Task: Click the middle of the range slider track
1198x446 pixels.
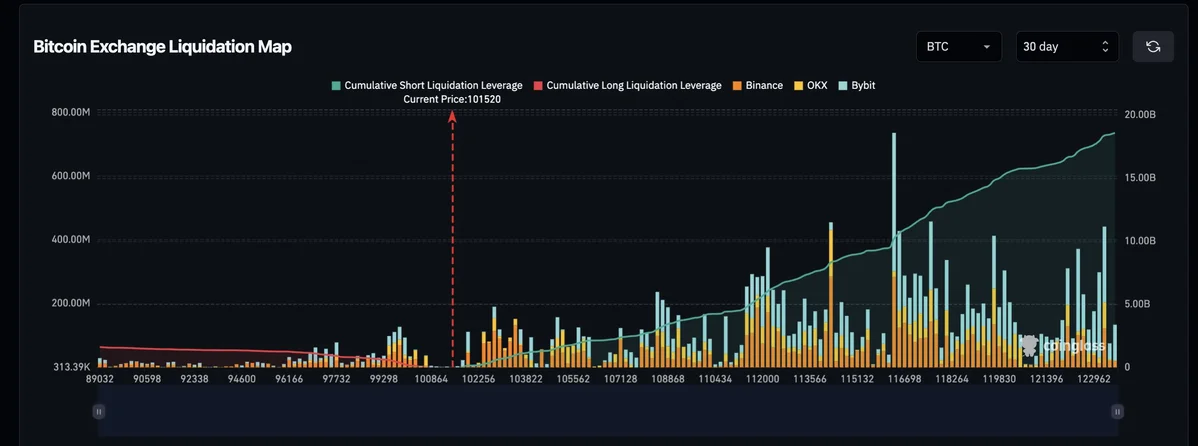Action: pos(608,411)
